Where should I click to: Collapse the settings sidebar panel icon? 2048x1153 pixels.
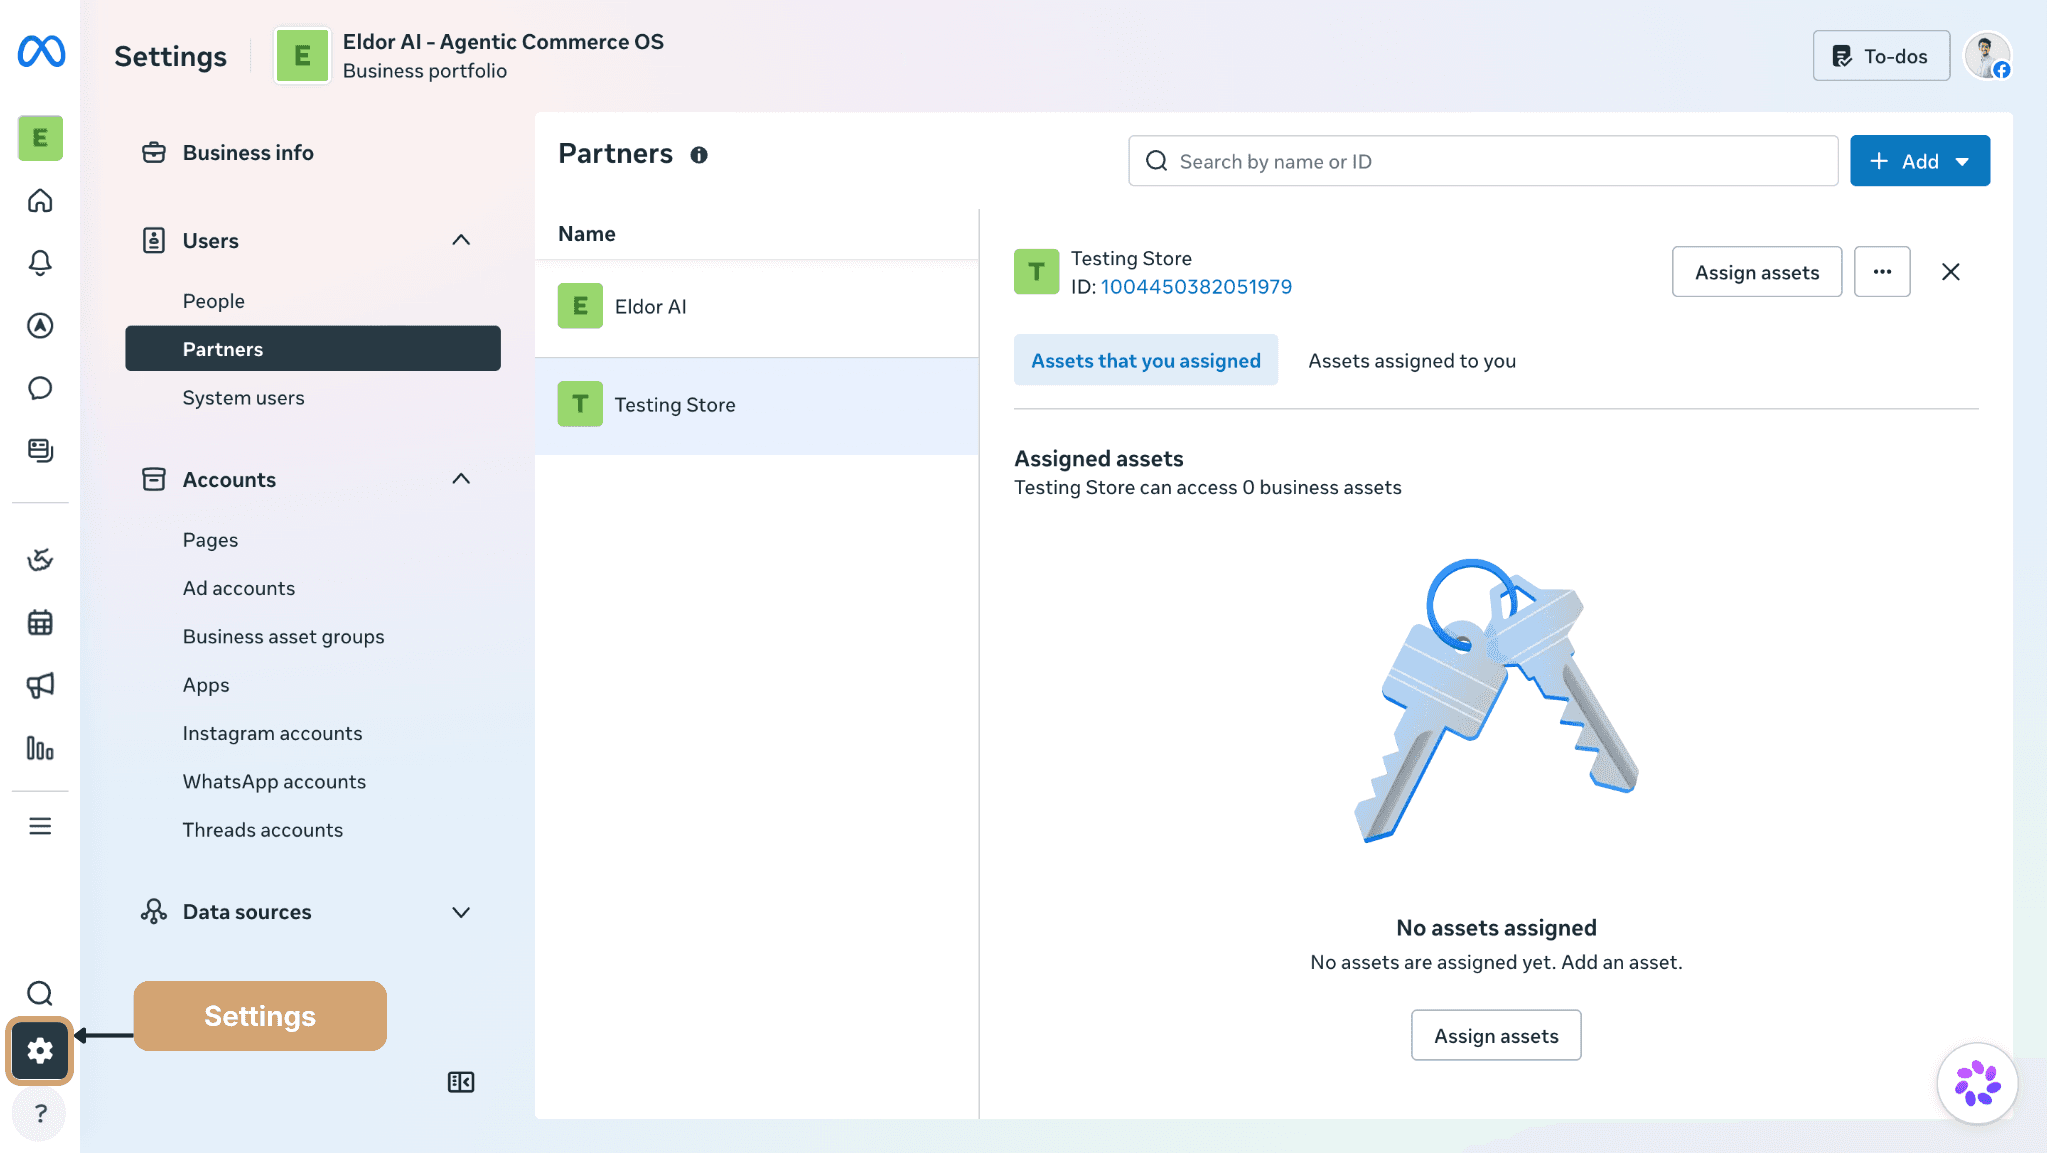461,1082
